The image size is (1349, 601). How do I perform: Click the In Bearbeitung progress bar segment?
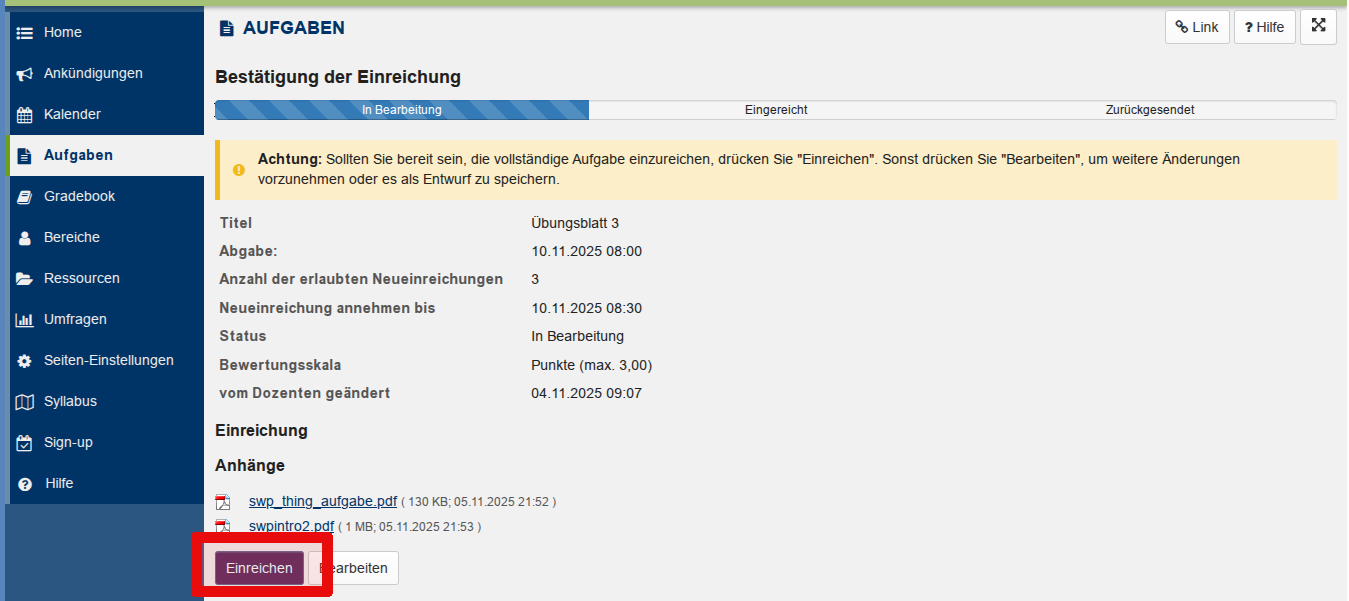pyautogui.click(x=401, y=110)
